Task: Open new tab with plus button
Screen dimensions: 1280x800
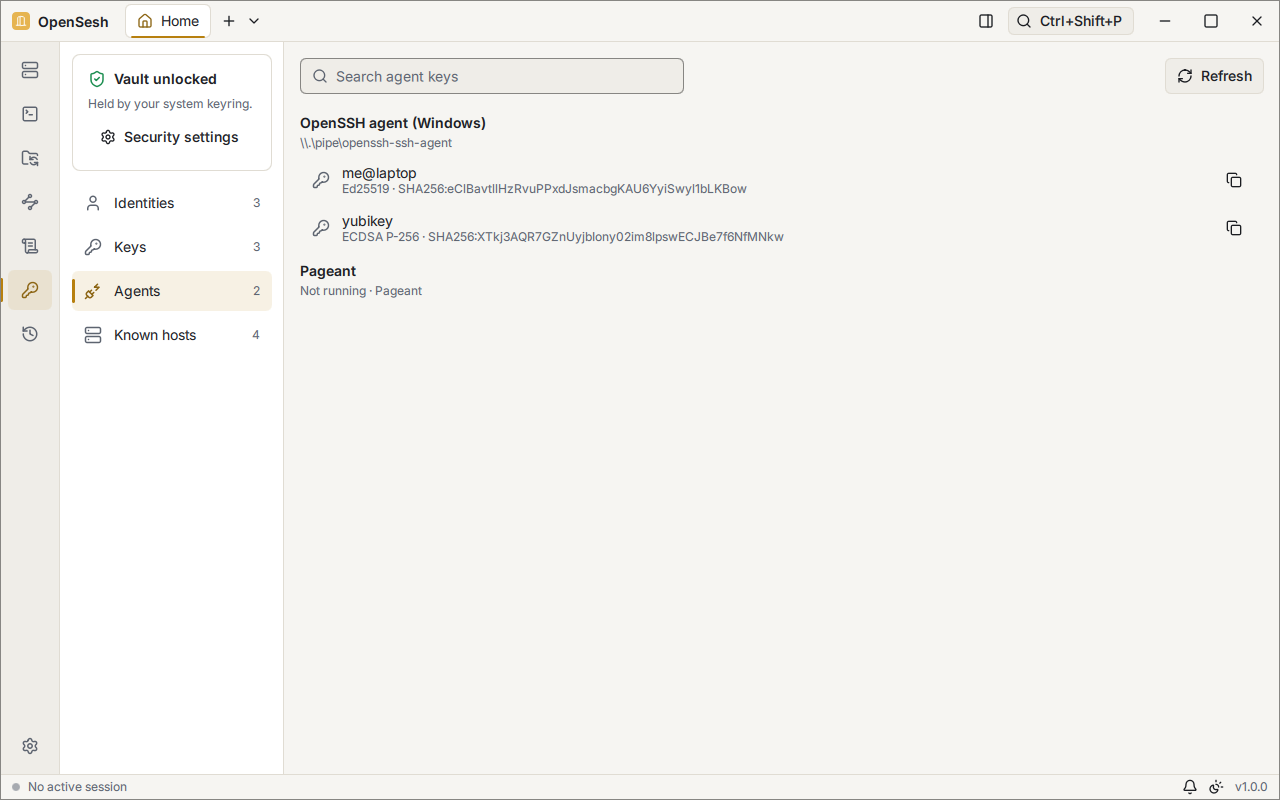Action: point(229,21)
